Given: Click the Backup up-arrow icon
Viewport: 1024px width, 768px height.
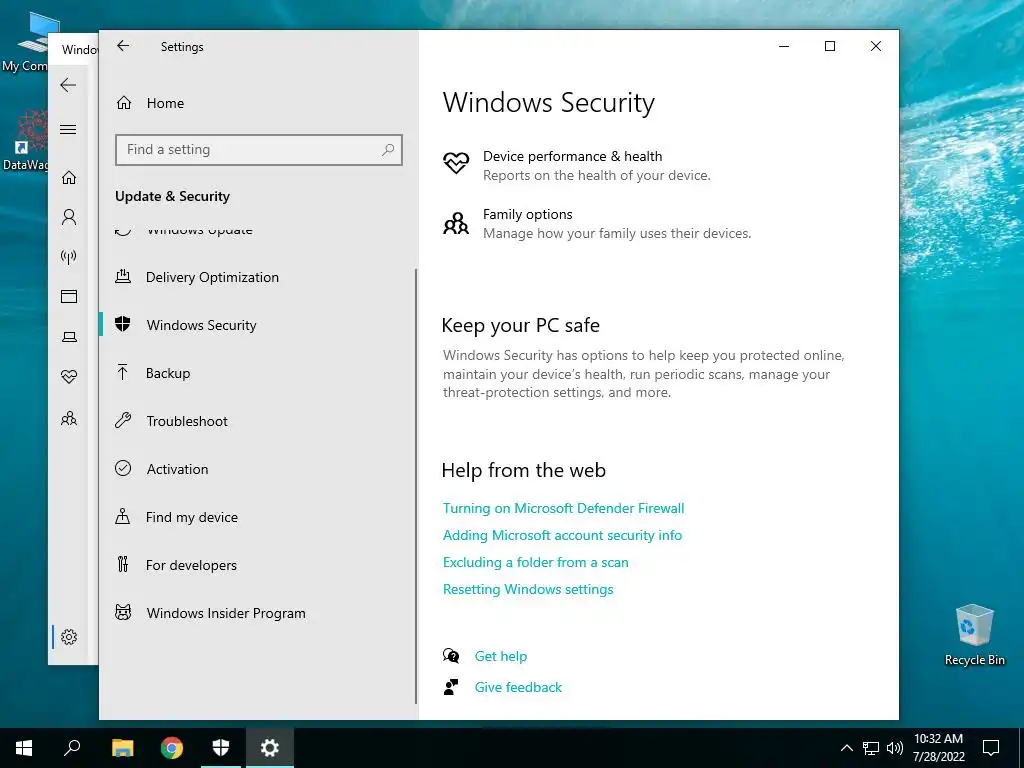Looking at the screenshot, I should coord(123,372).
